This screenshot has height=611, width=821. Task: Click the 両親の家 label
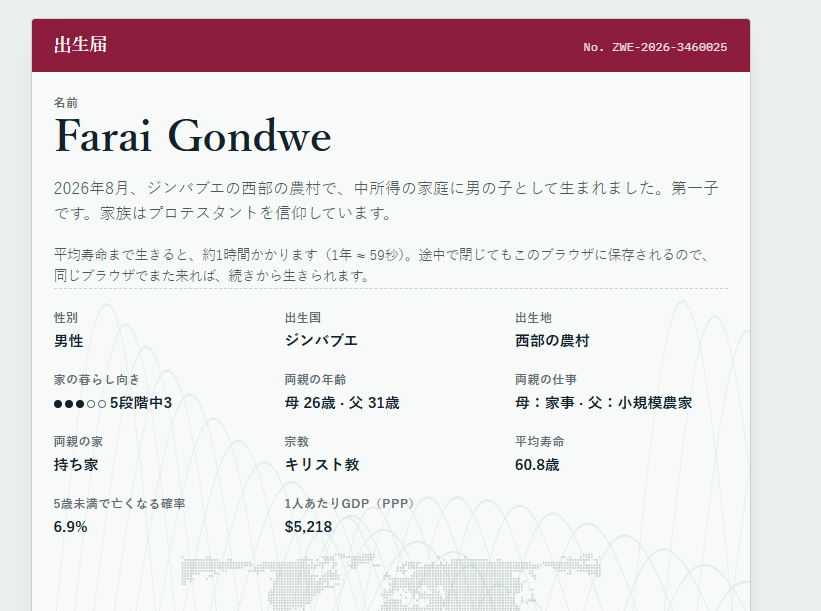click(x=79, y=441)
